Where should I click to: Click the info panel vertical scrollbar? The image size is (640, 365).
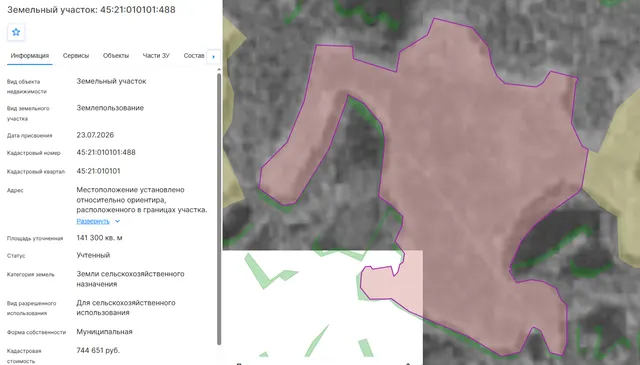[x=219, y=208]
